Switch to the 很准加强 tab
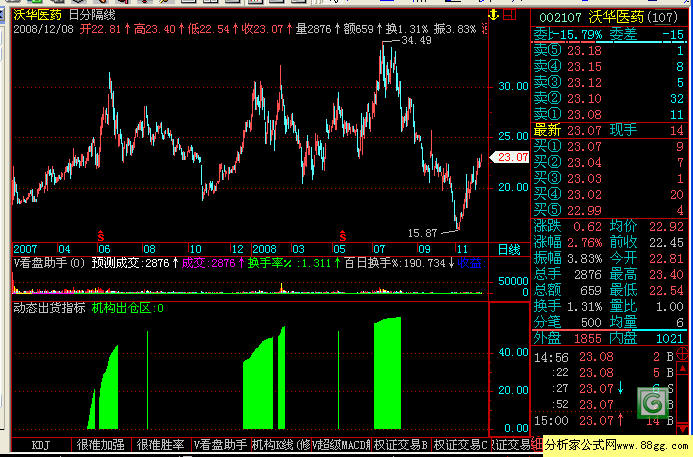 click(101, 445)
